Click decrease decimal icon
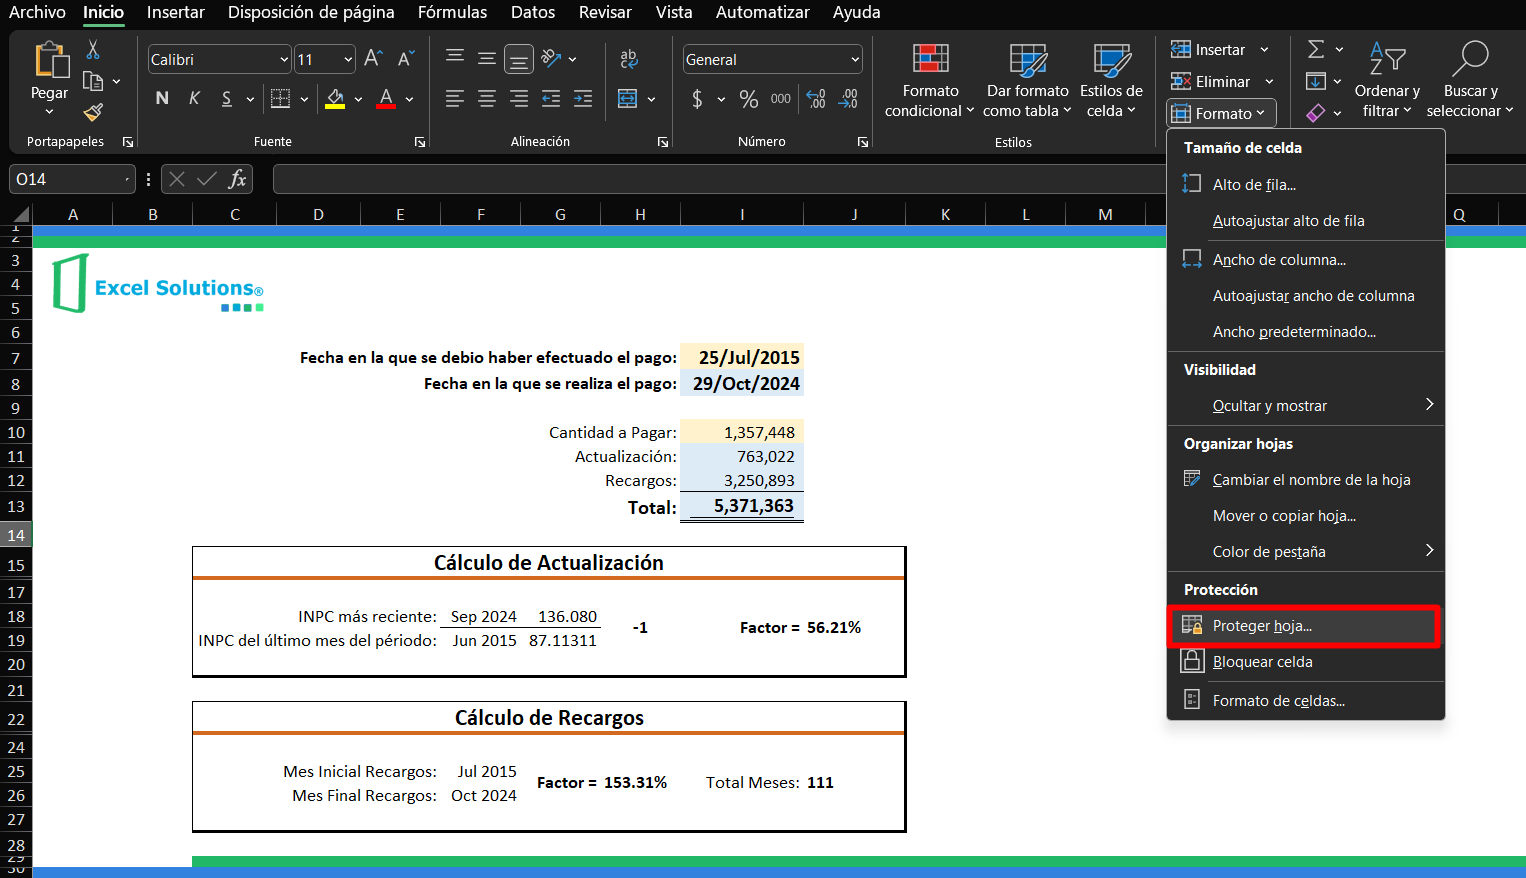Image resolution: width=1526 pixels, height=878 pixels. [848, 99]
